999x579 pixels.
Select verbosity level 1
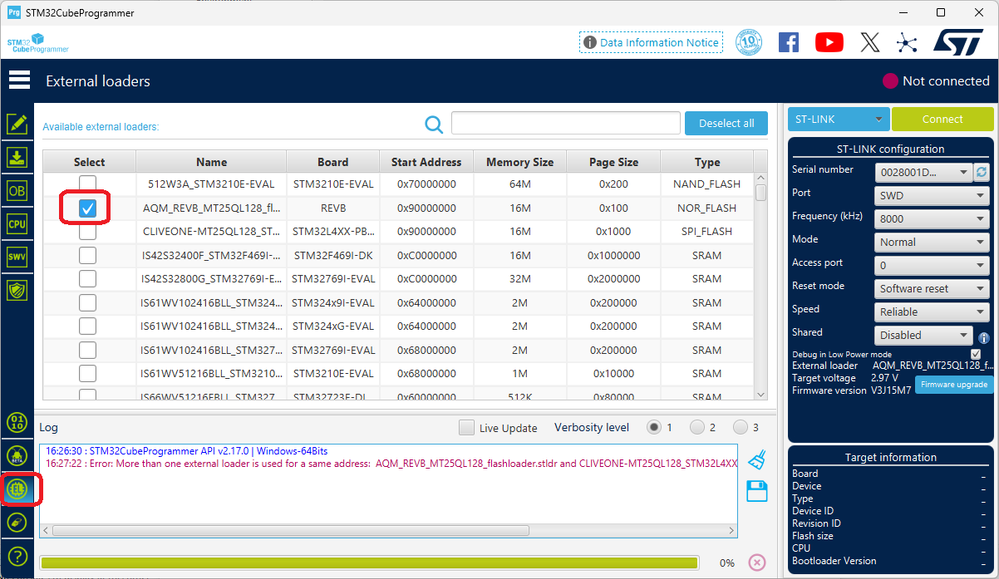654,427
